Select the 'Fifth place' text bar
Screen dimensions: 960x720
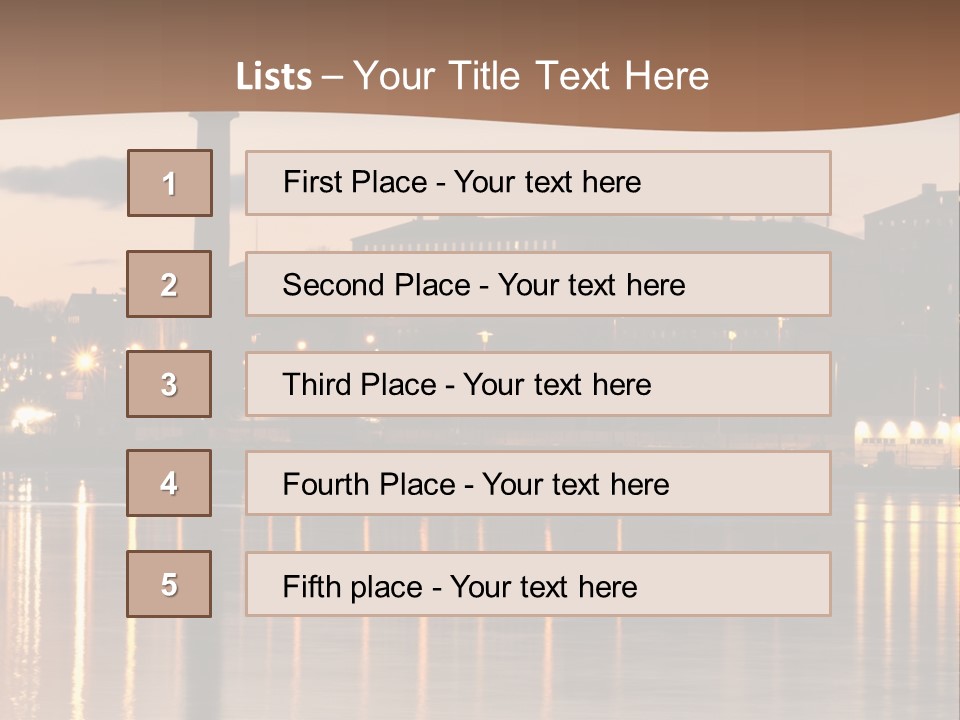[x=538, y=585]
